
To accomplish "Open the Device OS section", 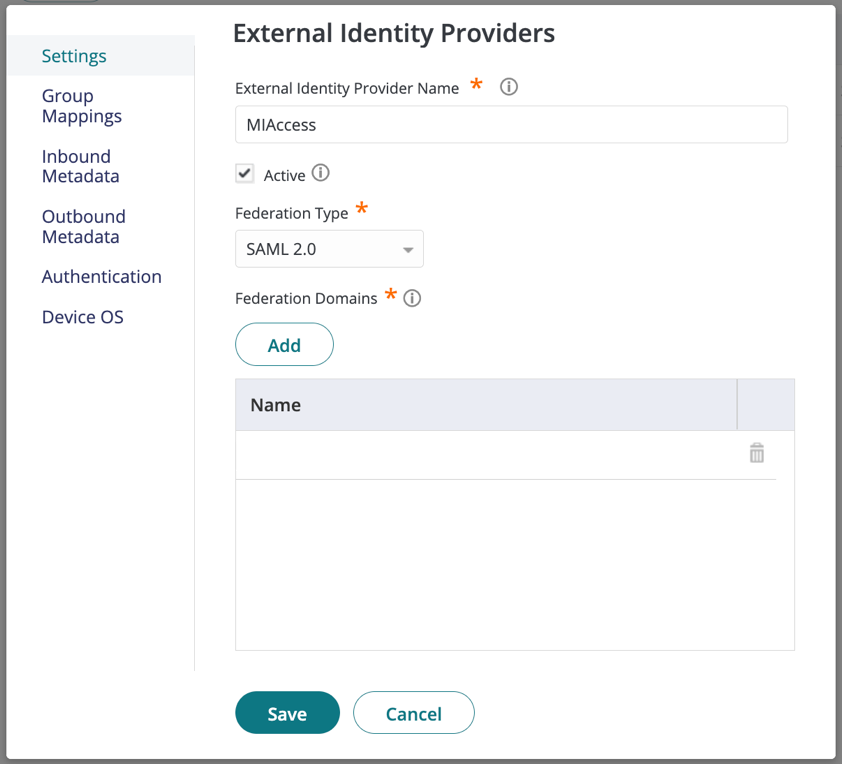I will pos(82,316).
